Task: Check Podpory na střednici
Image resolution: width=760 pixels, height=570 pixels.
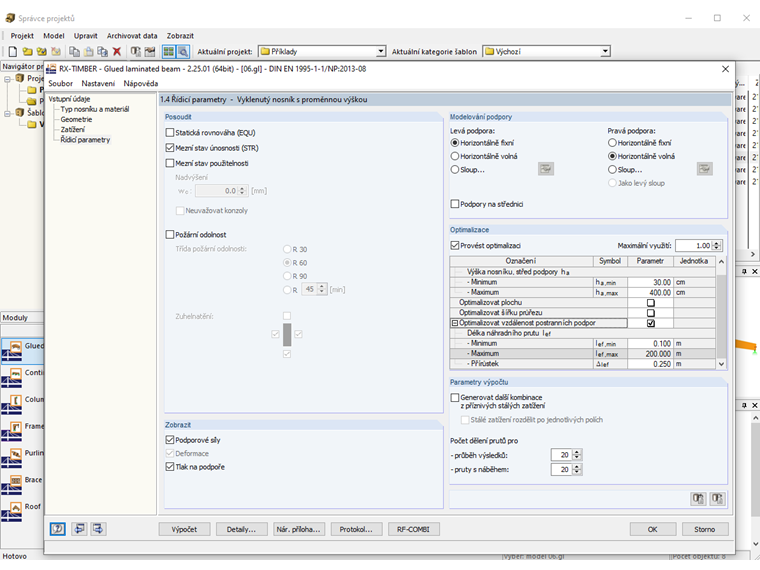Action: 455,204
